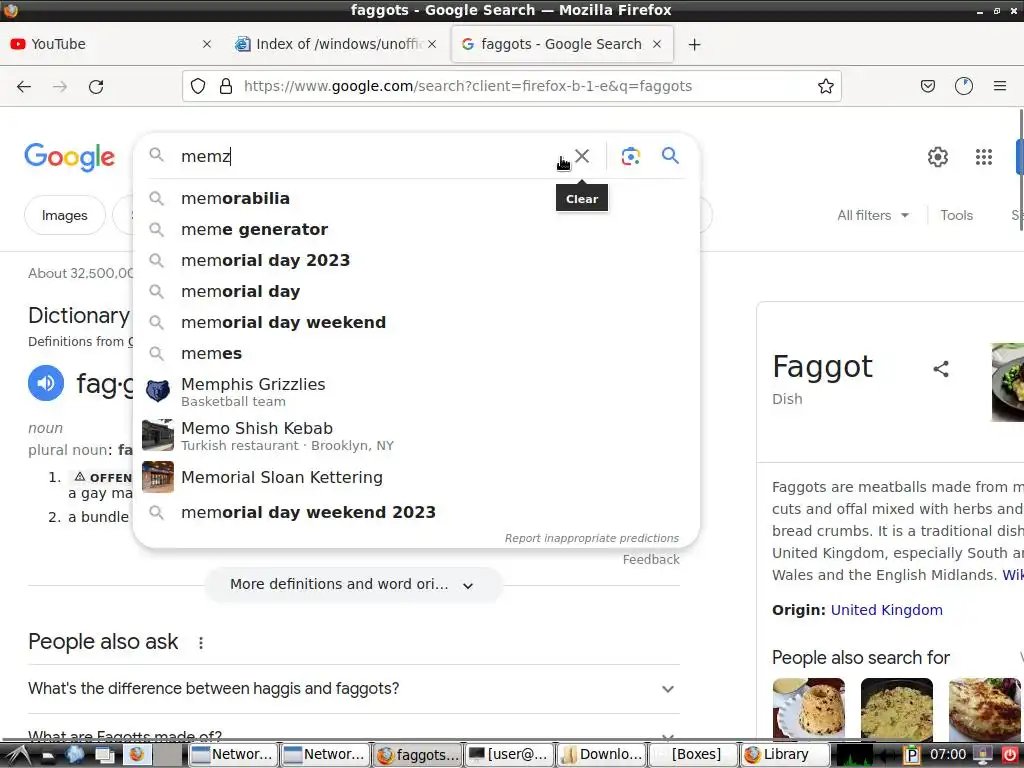
Task: Expand All filters dropdown
Action: tap(873, 215)
